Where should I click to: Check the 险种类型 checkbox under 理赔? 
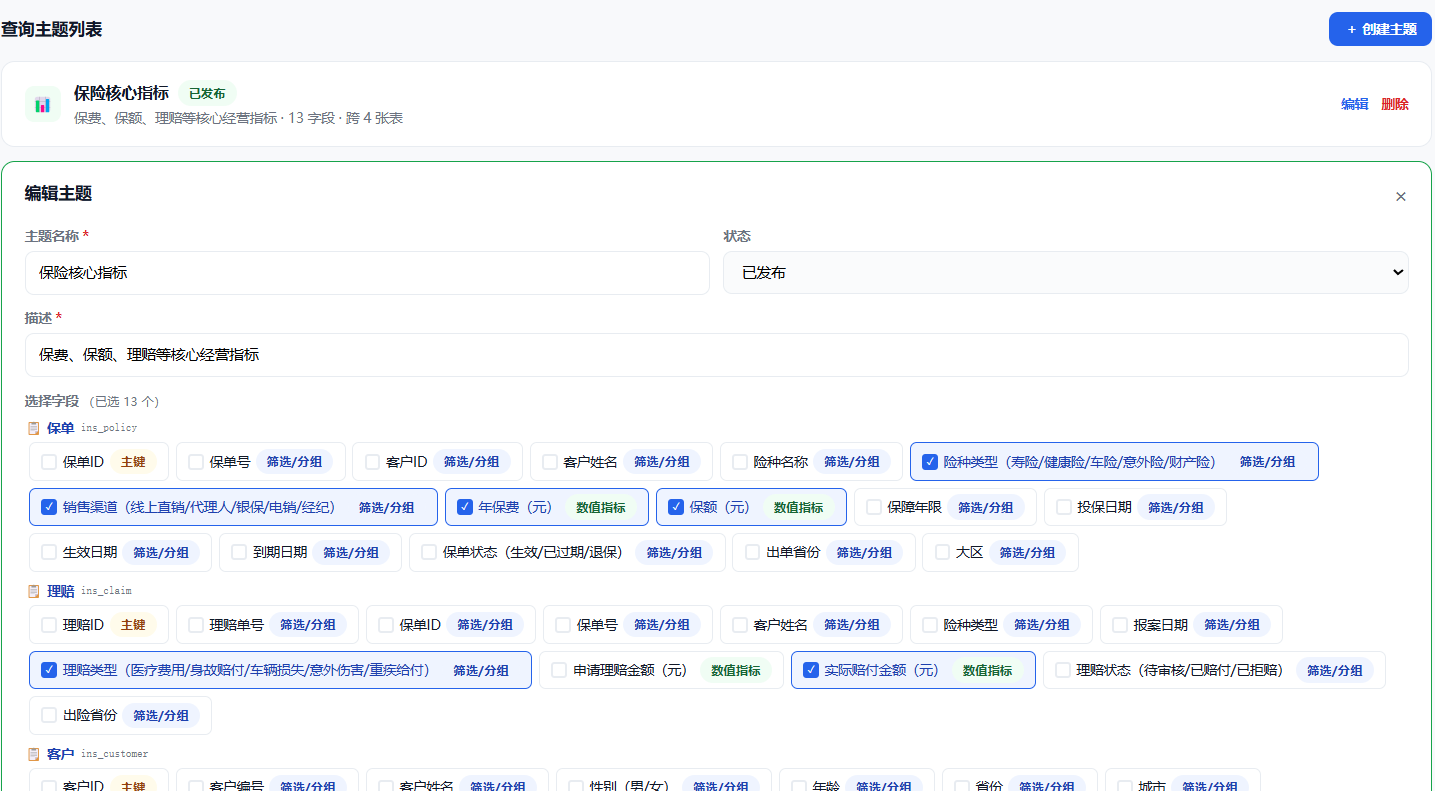(930, 625)
